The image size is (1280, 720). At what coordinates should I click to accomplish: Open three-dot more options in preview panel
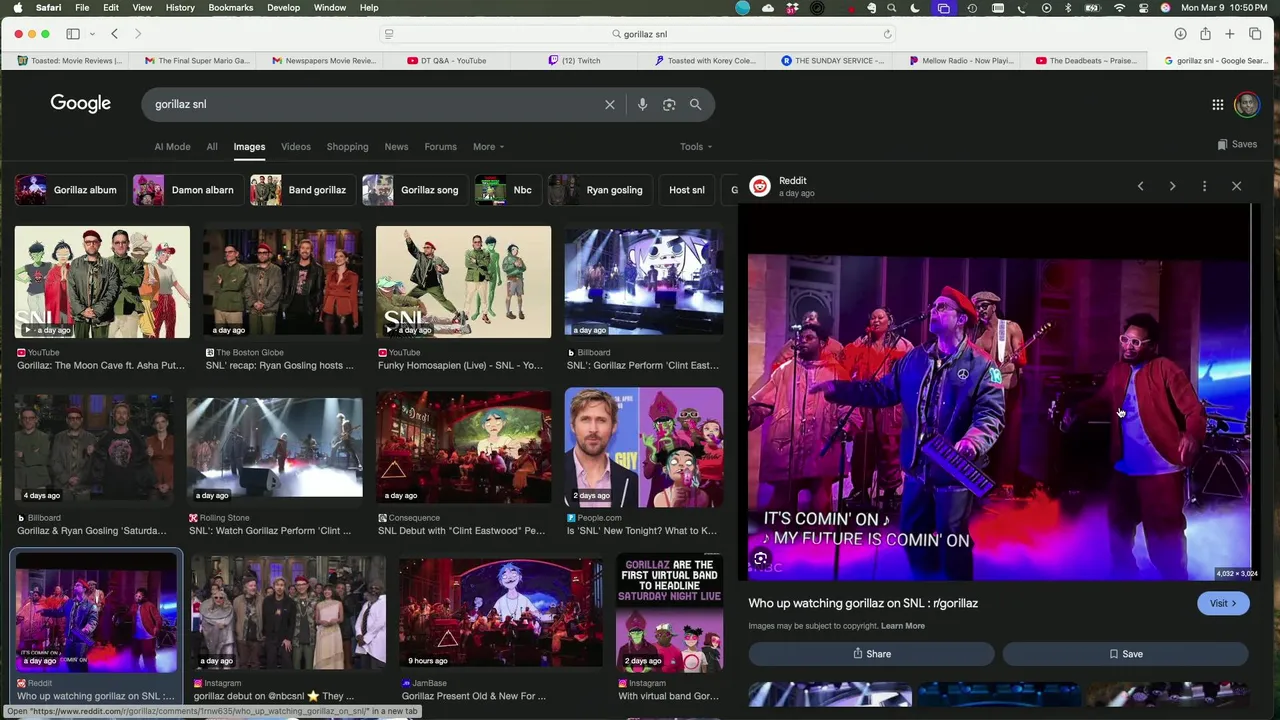1204,186
